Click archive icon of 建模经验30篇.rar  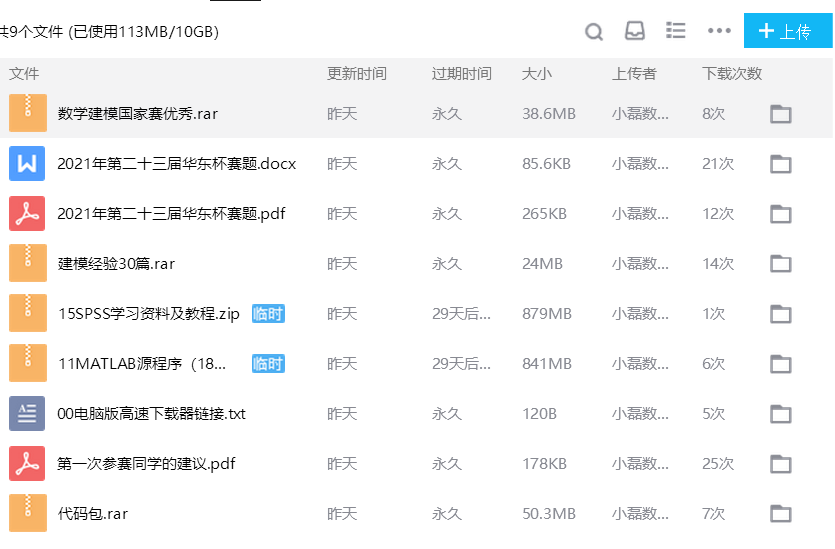click(x=28, y=263)
